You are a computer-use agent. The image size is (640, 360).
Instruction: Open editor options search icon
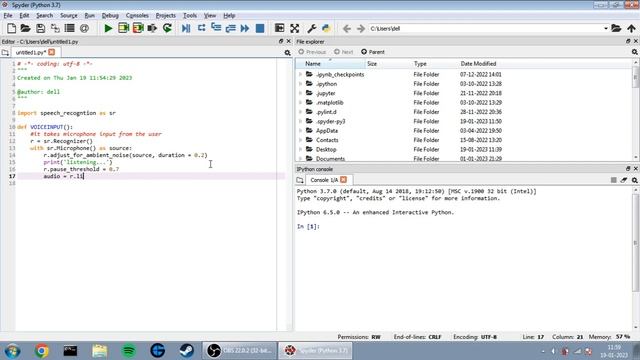pyautogui.click(x=287, y=53)
